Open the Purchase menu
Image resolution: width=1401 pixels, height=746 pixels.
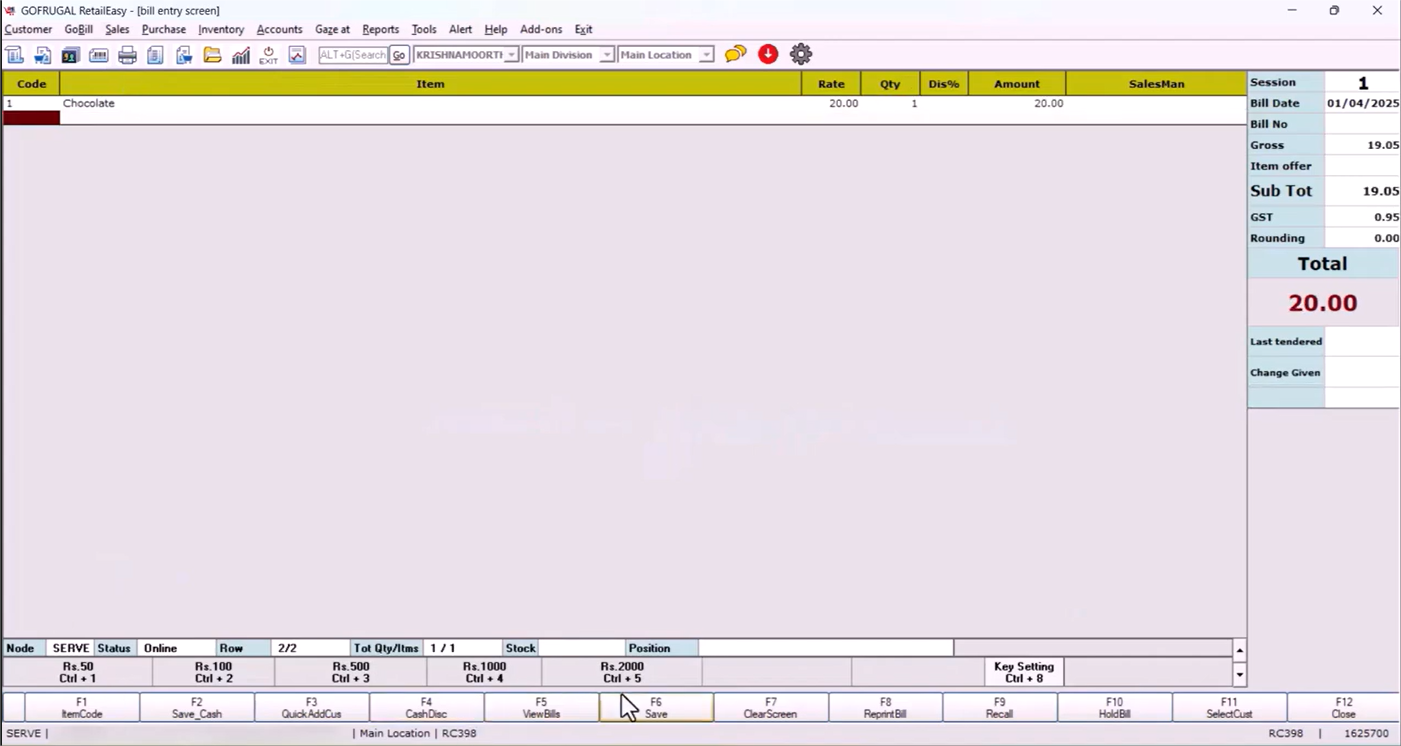click(164, 30)
